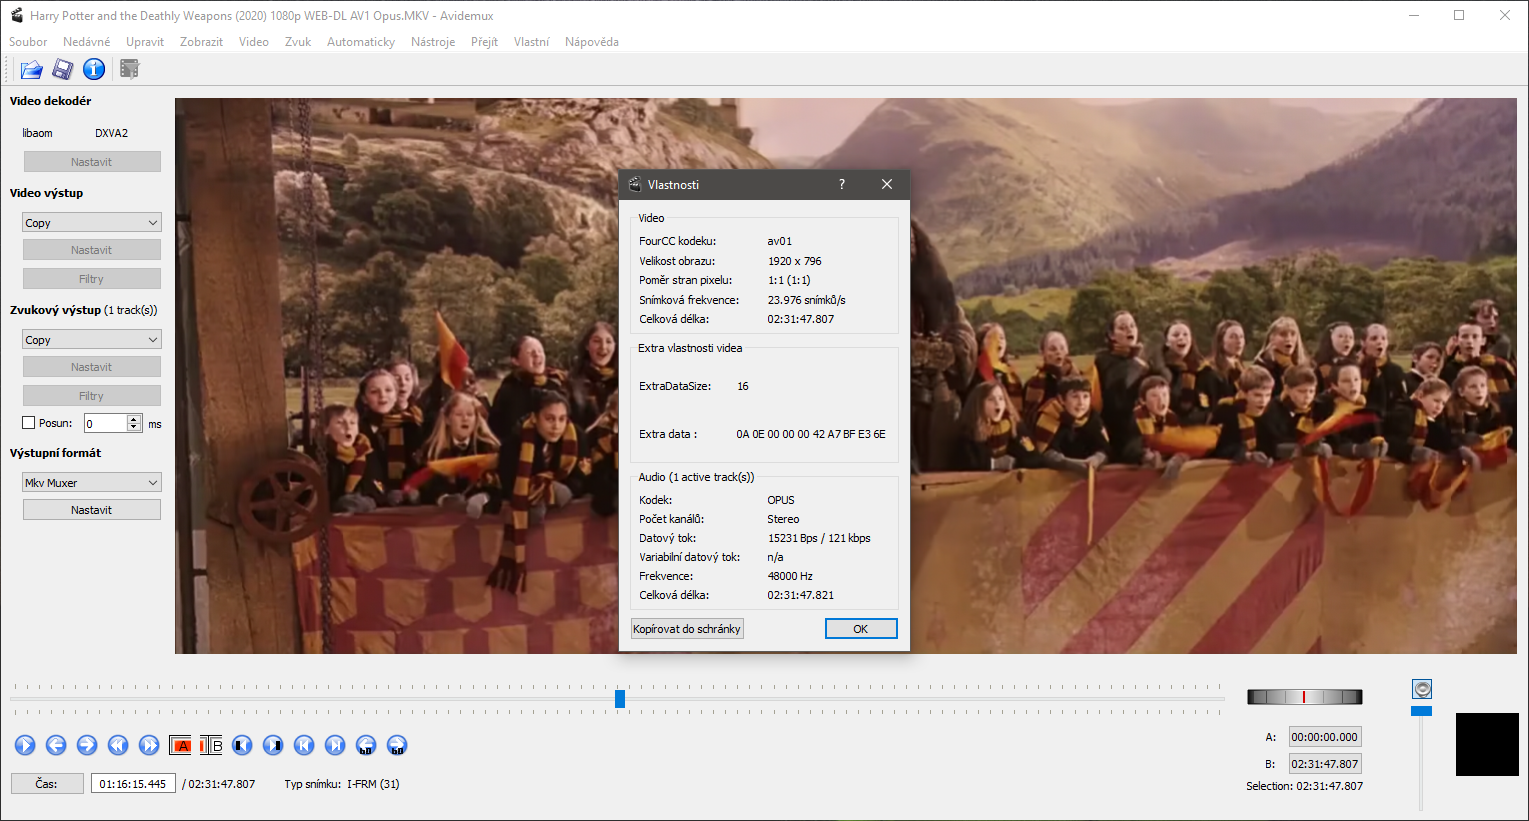Open the Video menu
Viewport: 1529px width, 821px height.
click(x=254, y=41)
